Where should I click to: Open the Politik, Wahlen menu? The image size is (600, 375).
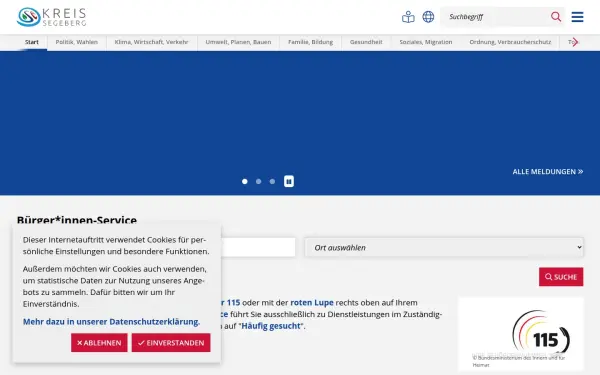click(x=77, y=42)
